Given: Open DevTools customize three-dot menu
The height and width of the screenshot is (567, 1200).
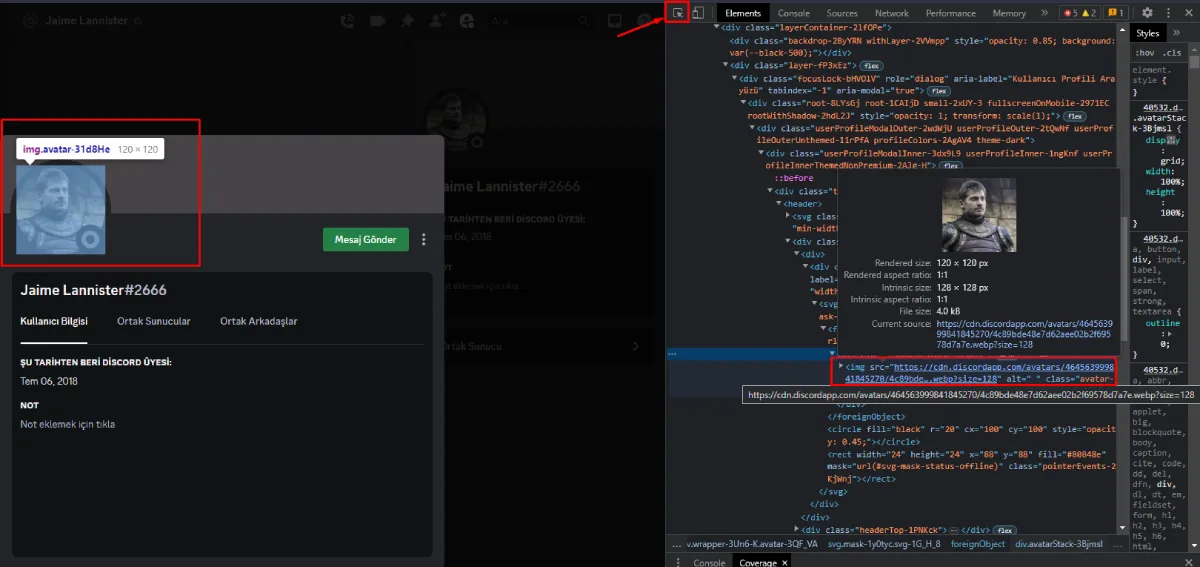Looking at the screenshot, I should [1170, 13].
